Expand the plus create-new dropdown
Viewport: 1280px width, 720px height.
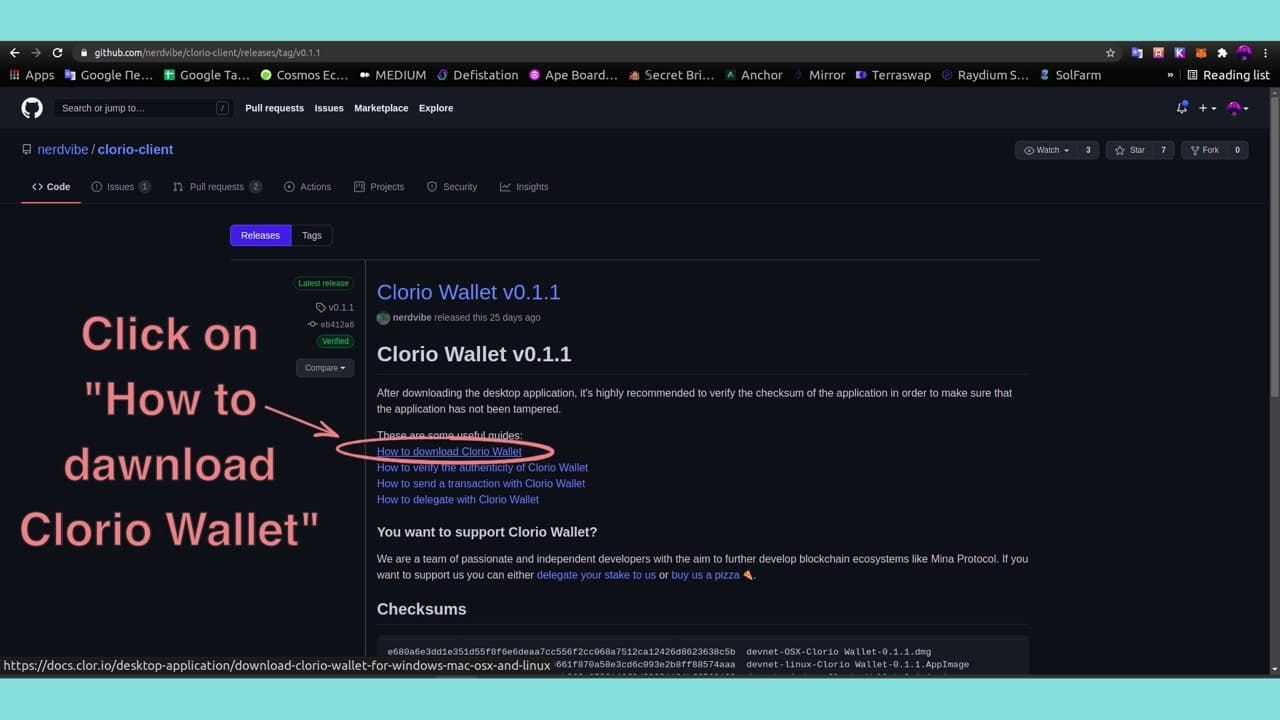1208,108
